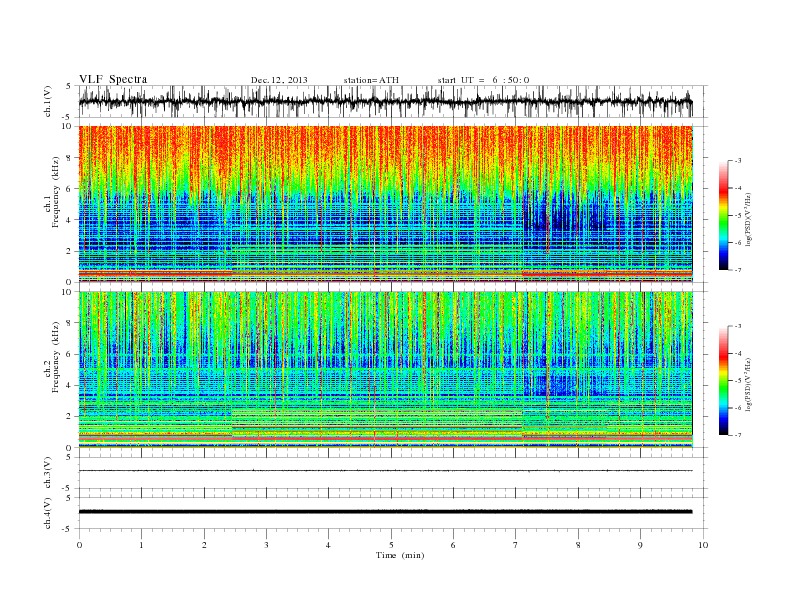Click the ch.4 voltage trace panel
The width and height of the screenshot is (792, 612).
coord(393,513)
